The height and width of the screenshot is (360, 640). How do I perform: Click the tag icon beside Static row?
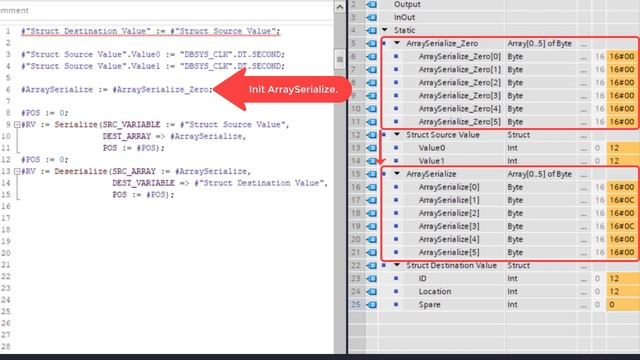[x=371, y=31]
